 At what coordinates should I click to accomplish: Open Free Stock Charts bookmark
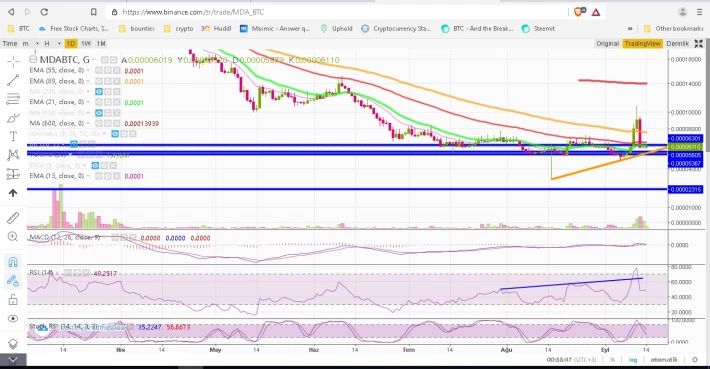pos(74,29)
